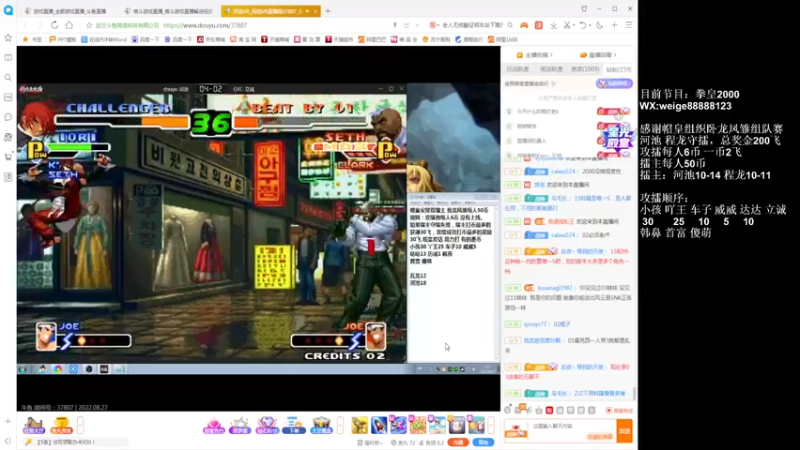The image size is (800, 450).
Task: Click the browser back arrow
Action: point(26,25)
